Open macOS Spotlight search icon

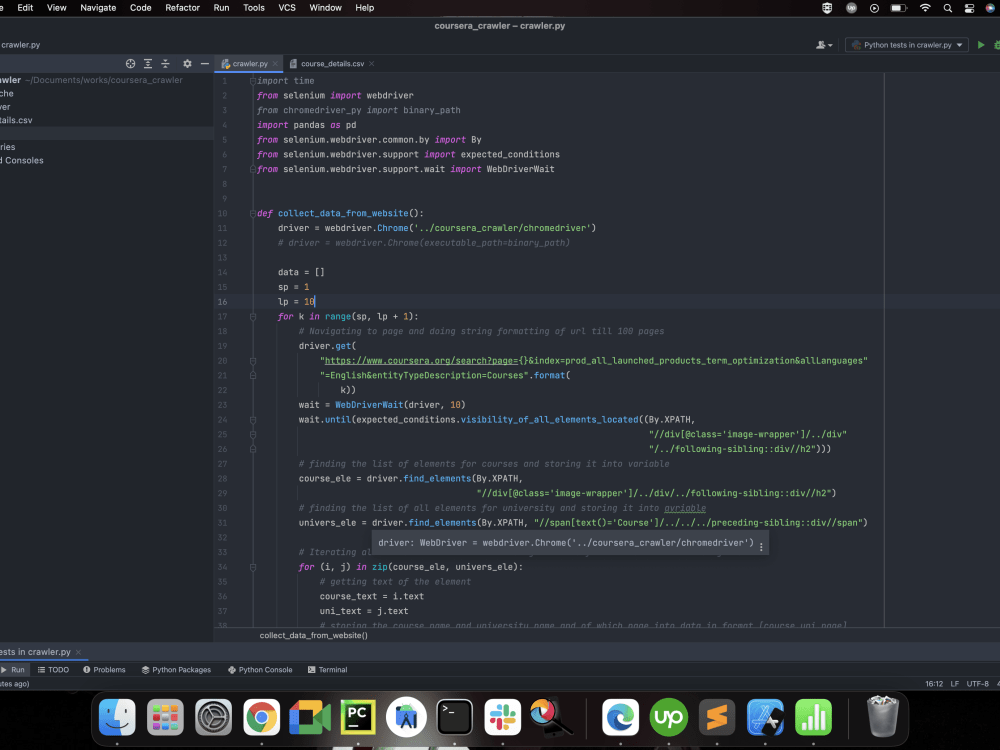[x=948, y=8]
